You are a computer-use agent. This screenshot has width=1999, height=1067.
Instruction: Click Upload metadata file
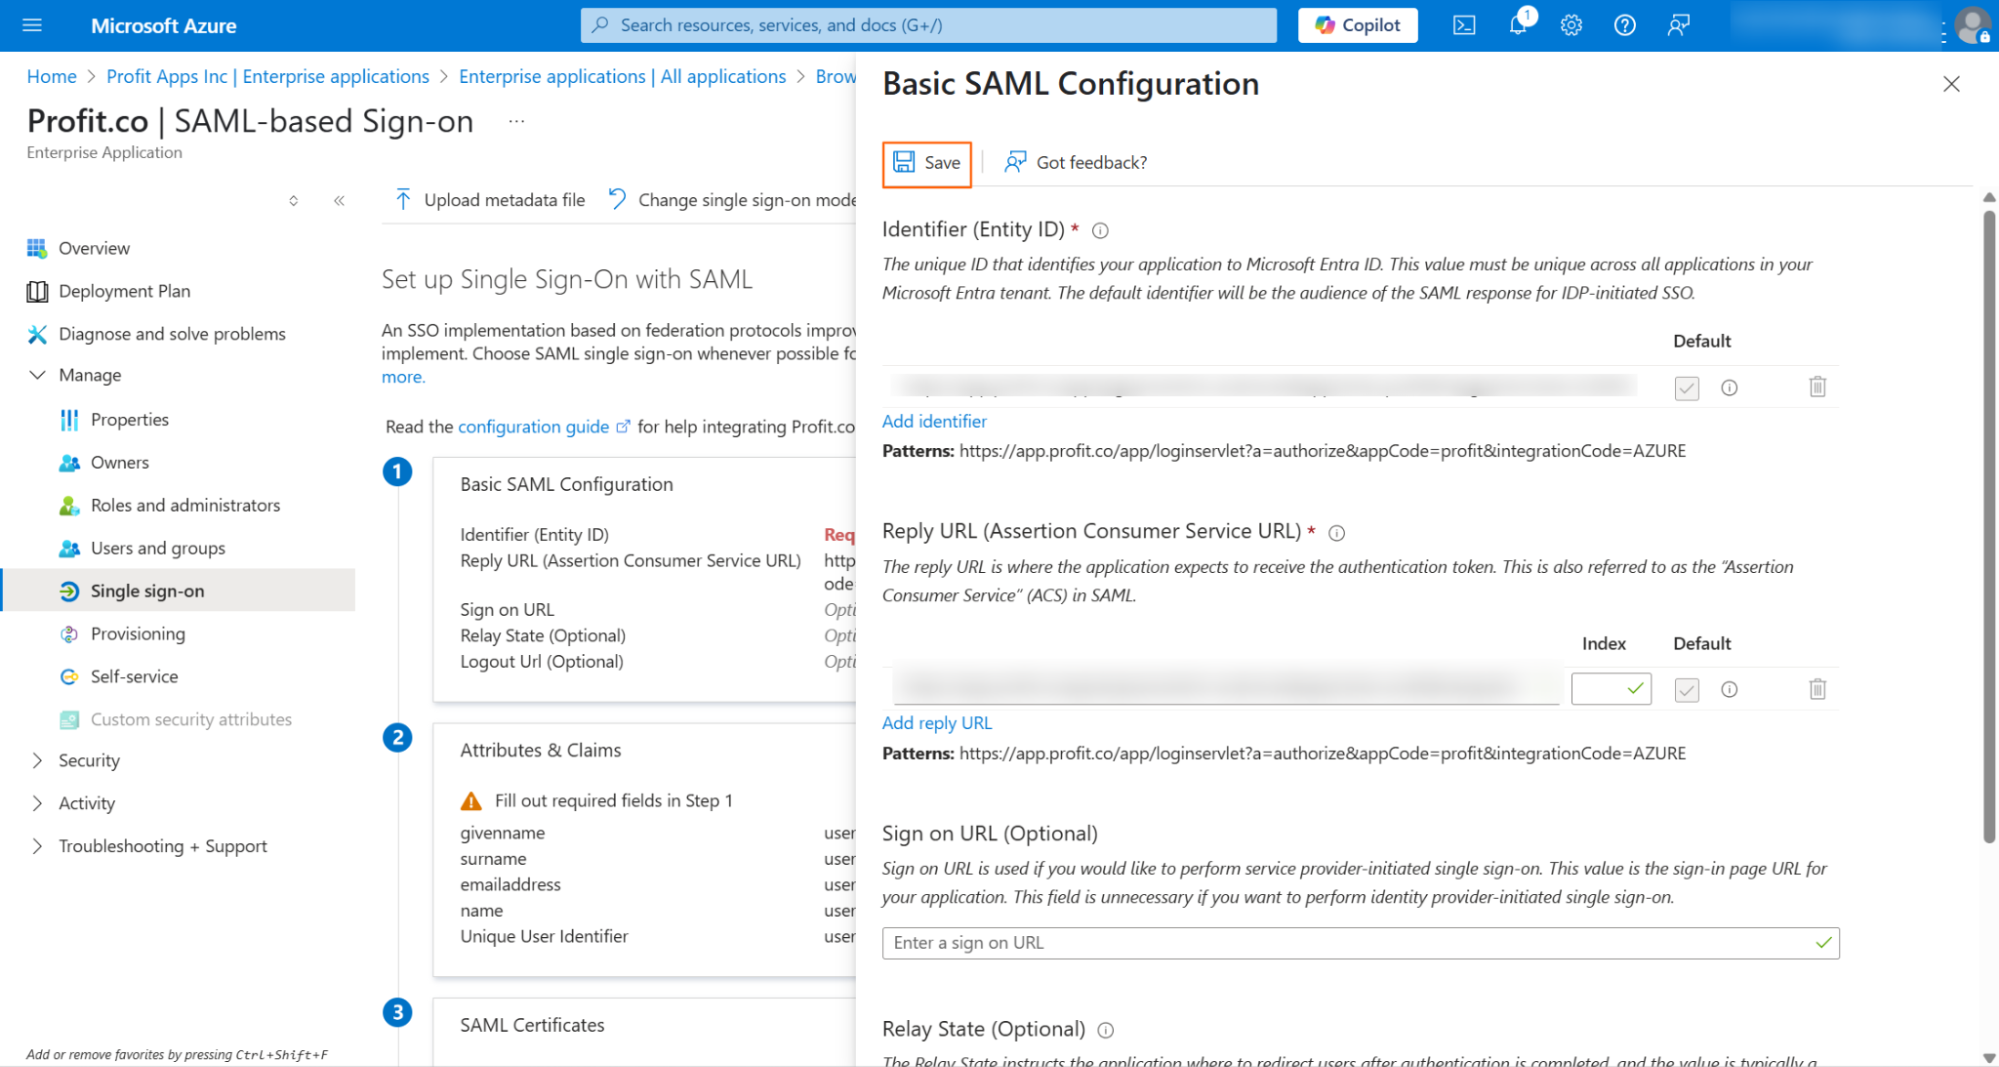[x=490, y=200]
